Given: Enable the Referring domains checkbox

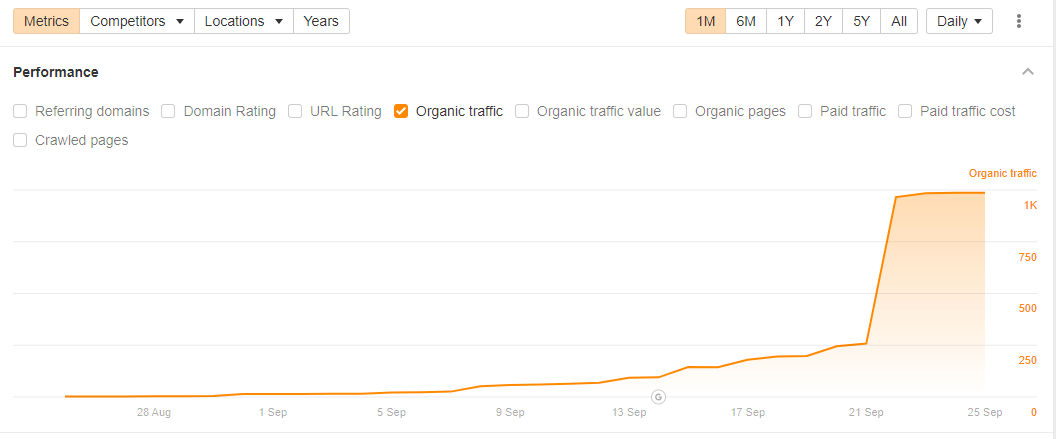Looking at the screenshot, I should click(x=20, y=111).
